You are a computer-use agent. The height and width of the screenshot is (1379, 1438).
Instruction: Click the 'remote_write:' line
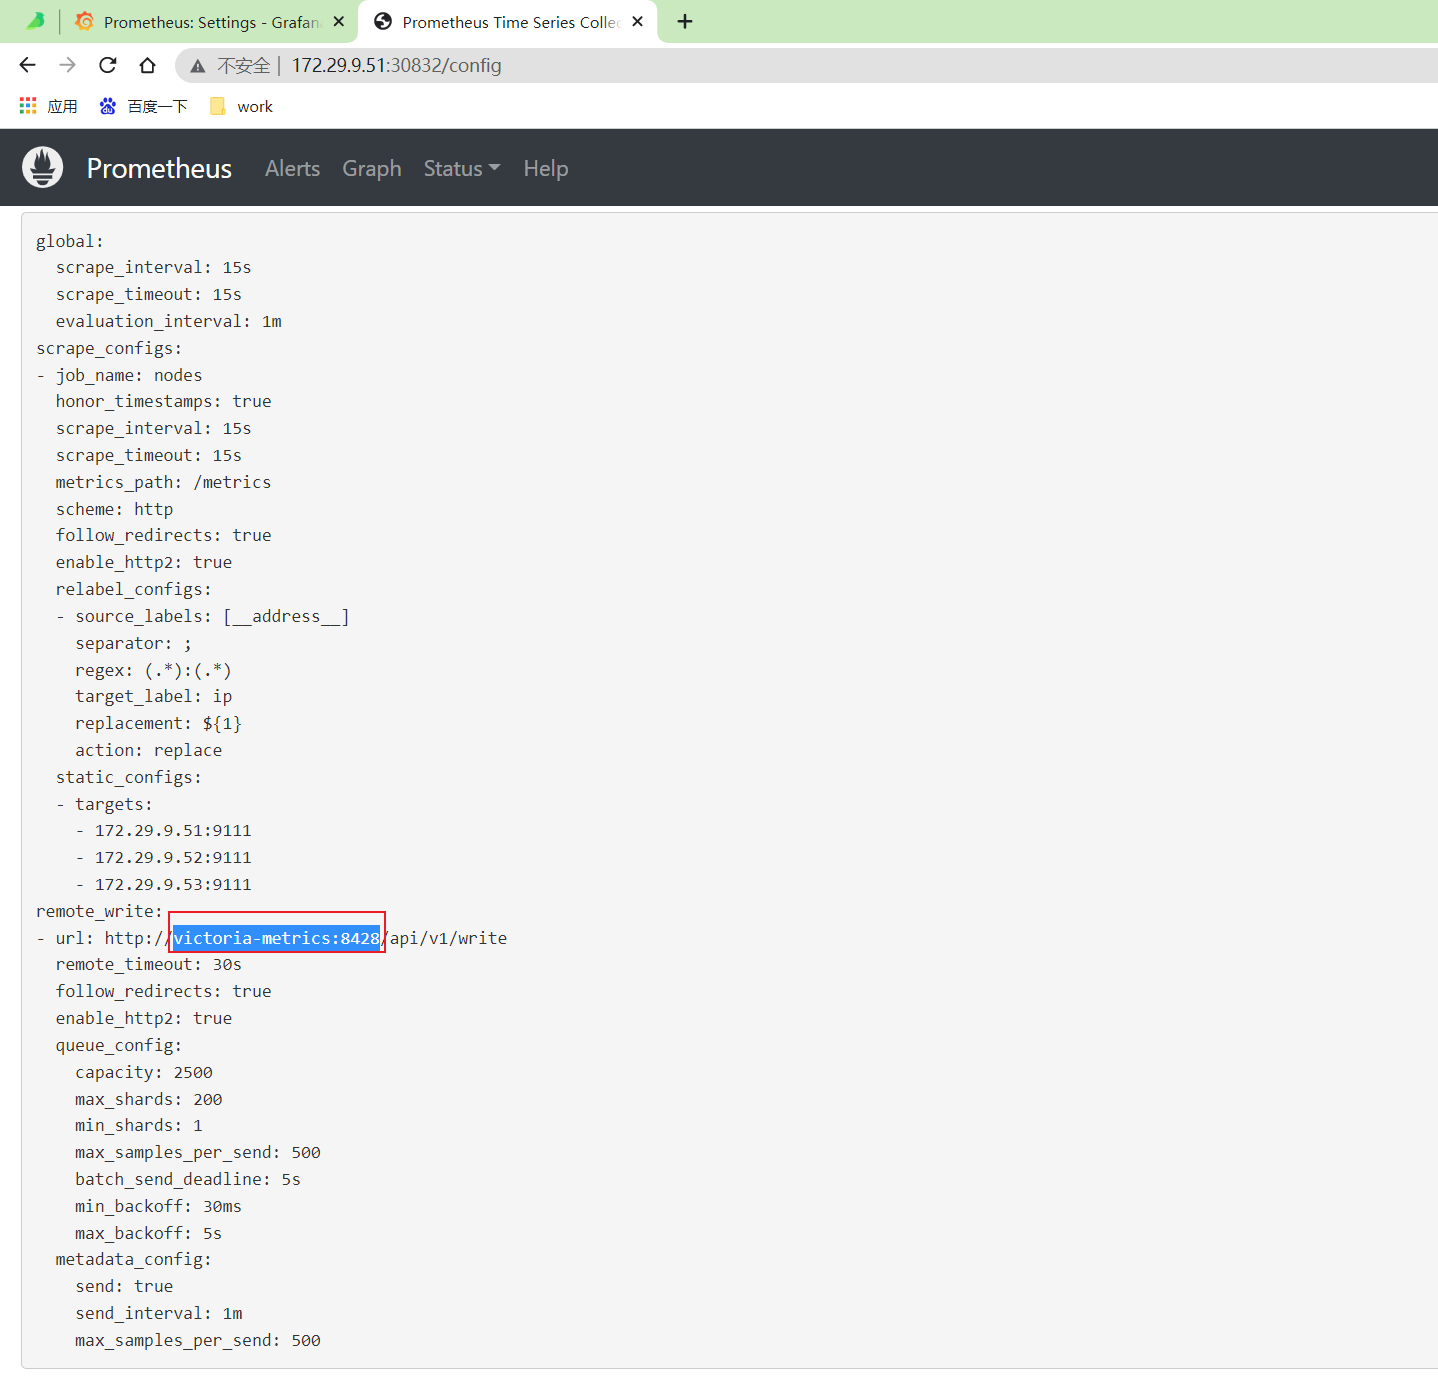coord(99,911)
